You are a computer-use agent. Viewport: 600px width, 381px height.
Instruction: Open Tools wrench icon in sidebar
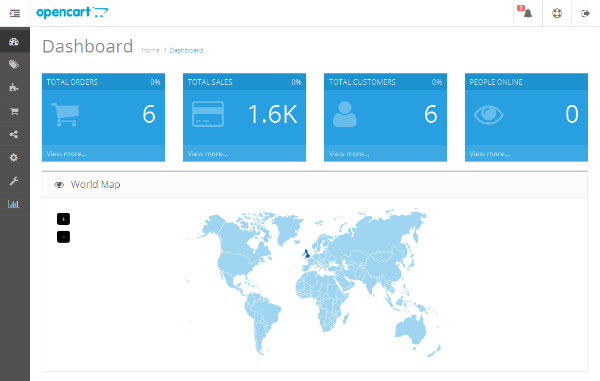click(x=14, y=181)
